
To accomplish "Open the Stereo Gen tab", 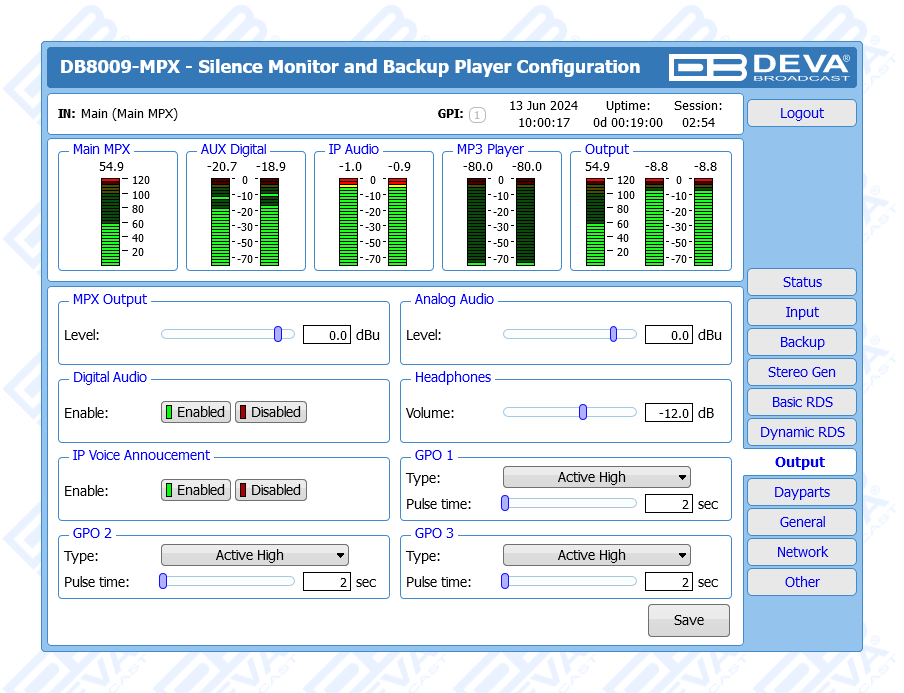I will [801, 372].
